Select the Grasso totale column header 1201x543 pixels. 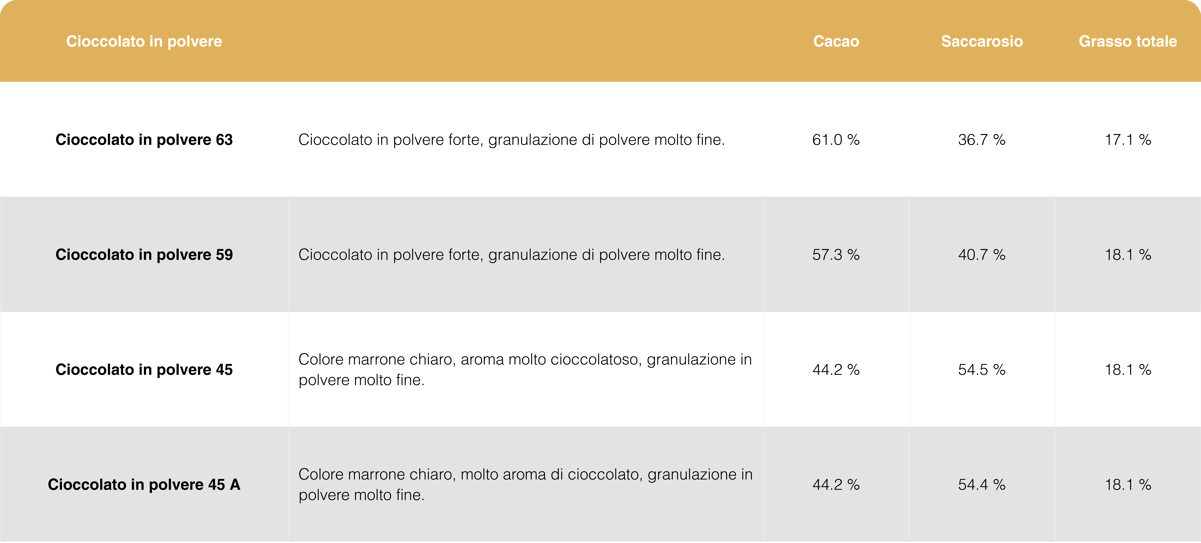pos(1127,41)
